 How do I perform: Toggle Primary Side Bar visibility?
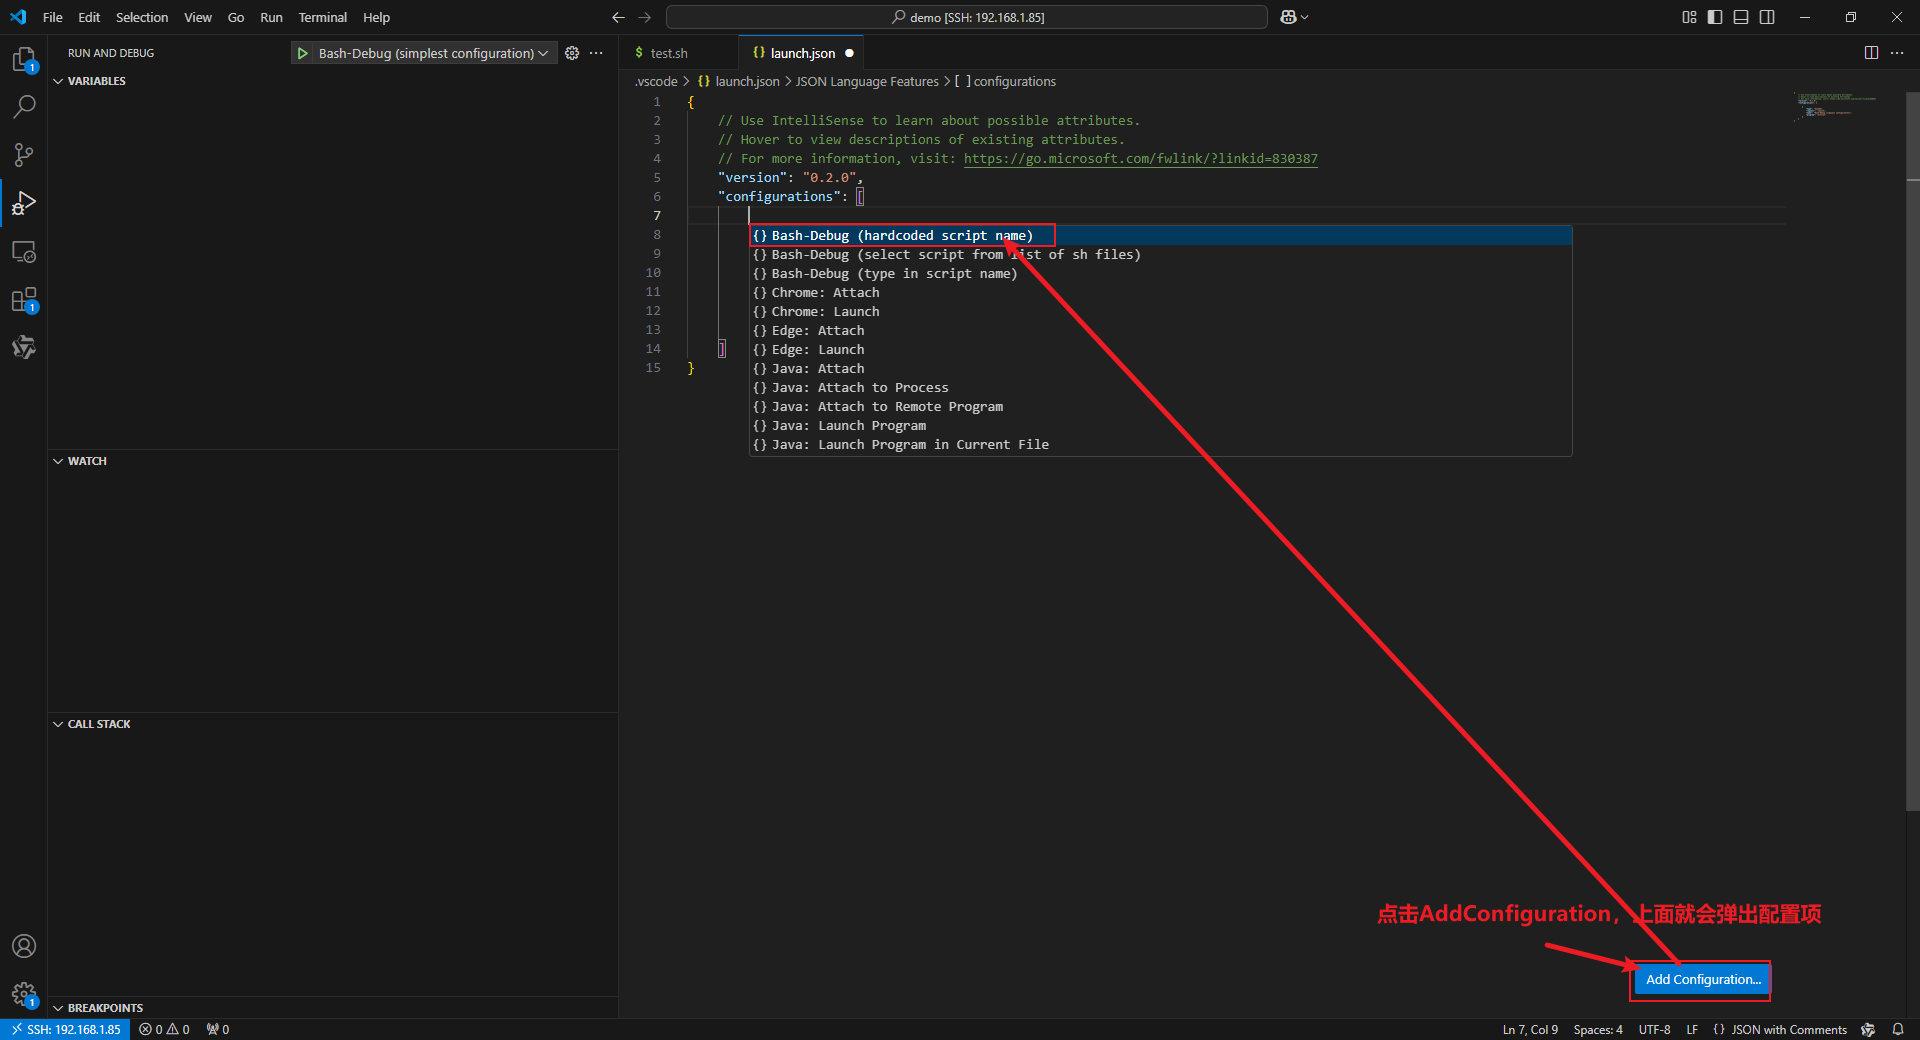click(1715, 17)
